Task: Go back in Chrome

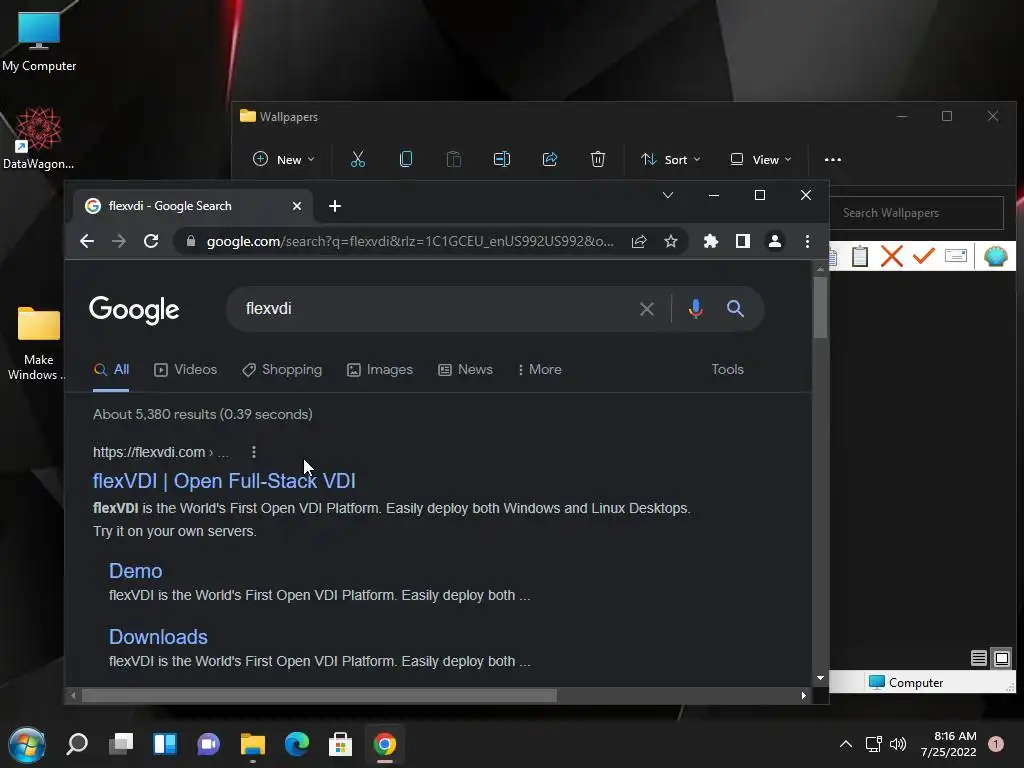Action: pos(87,242)
